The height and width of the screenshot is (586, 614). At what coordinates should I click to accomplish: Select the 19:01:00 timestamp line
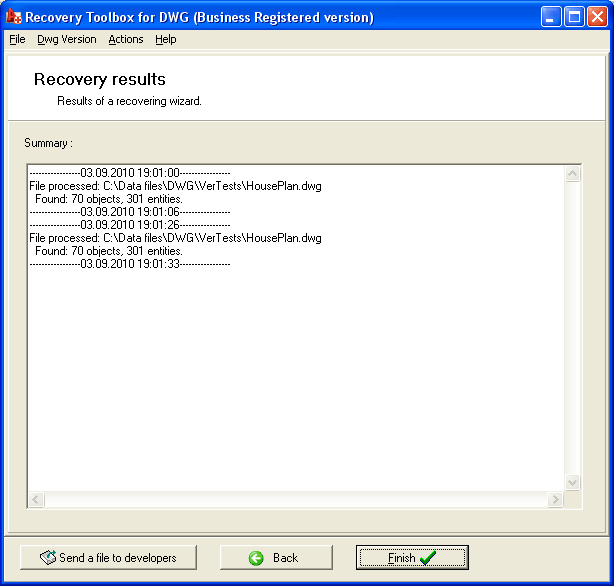pyautogui.click(x=130, y=173)
